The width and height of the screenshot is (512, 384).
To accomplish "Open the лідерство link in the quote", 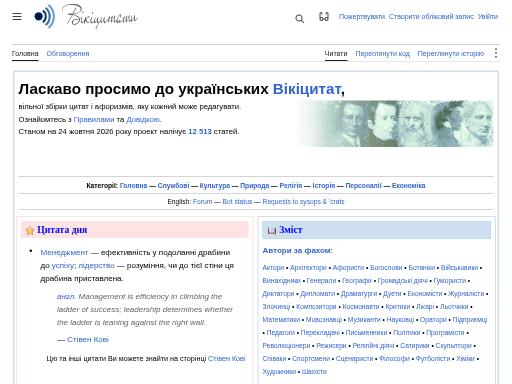I will pyautogui.click(x=96, y=266).
